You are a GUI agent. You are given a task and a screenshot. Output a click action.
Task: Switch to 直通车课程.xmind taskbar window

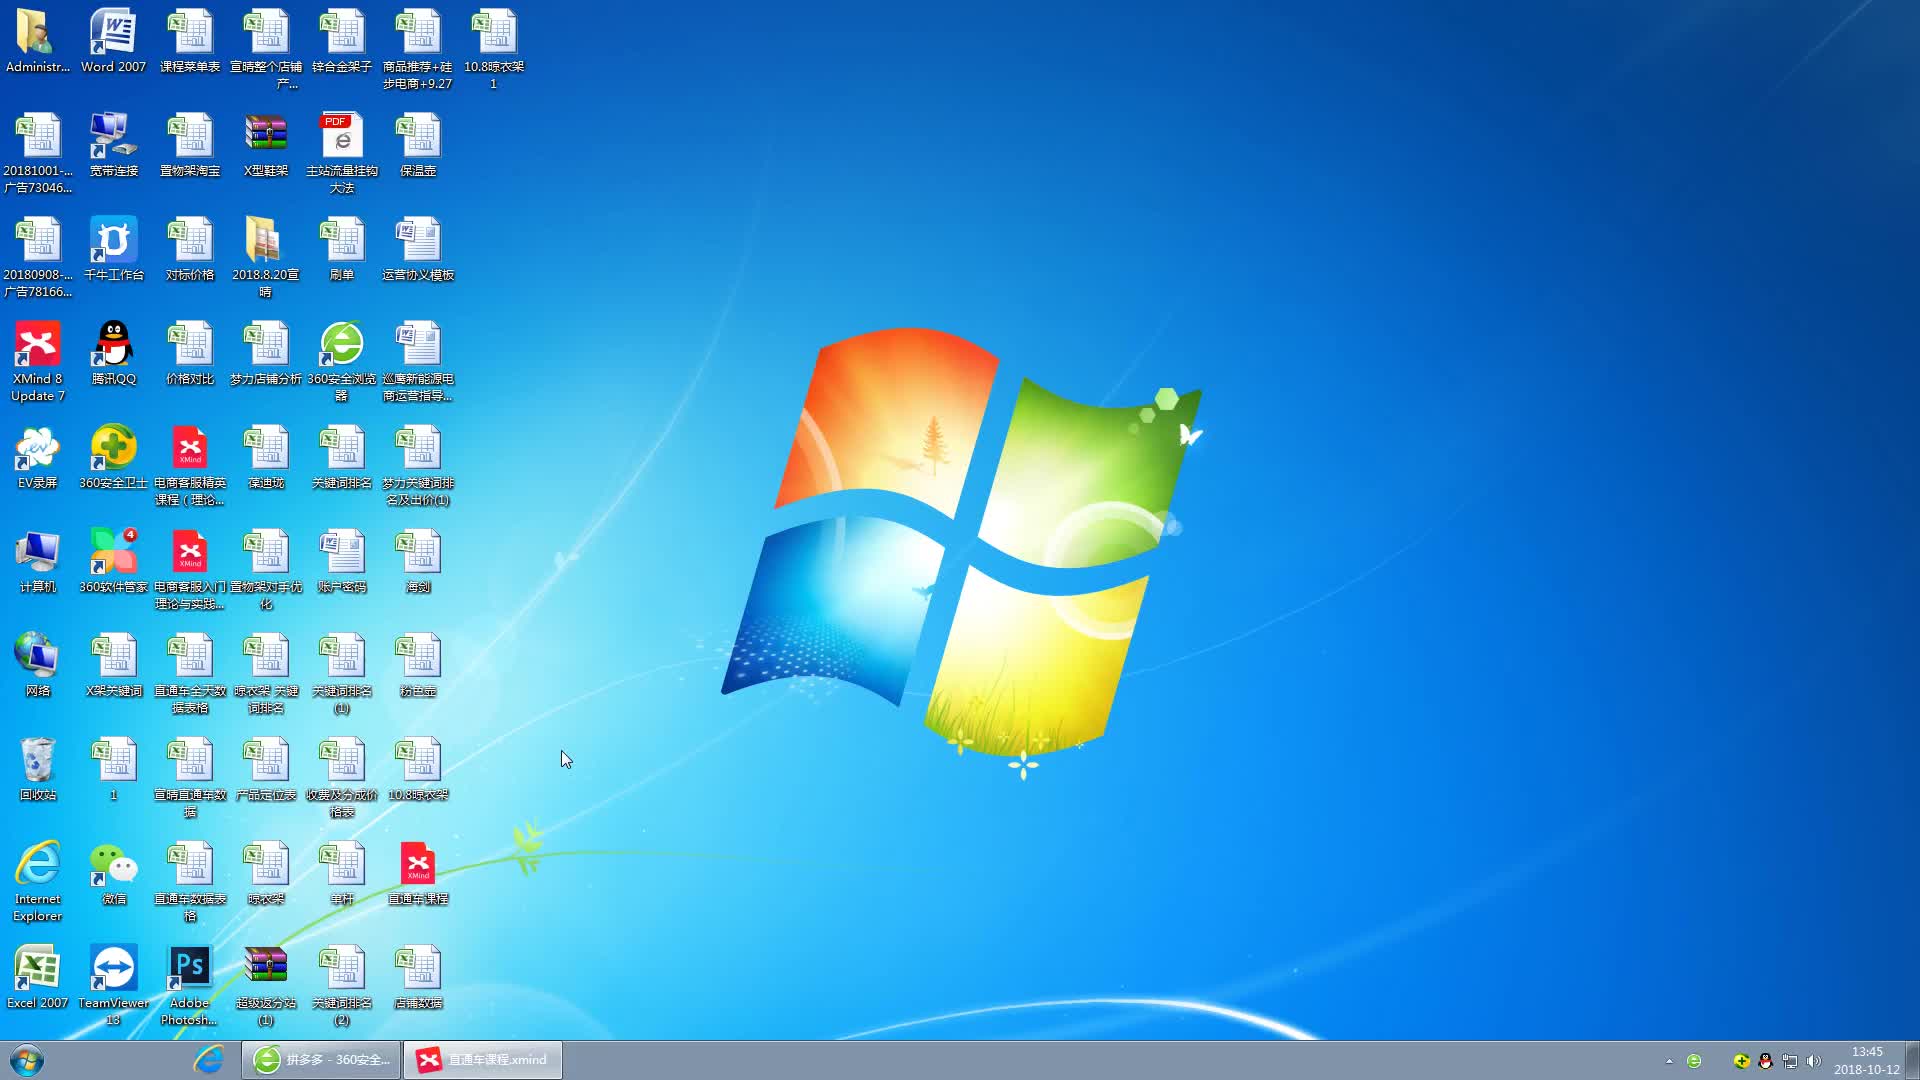click(483, 1060)
